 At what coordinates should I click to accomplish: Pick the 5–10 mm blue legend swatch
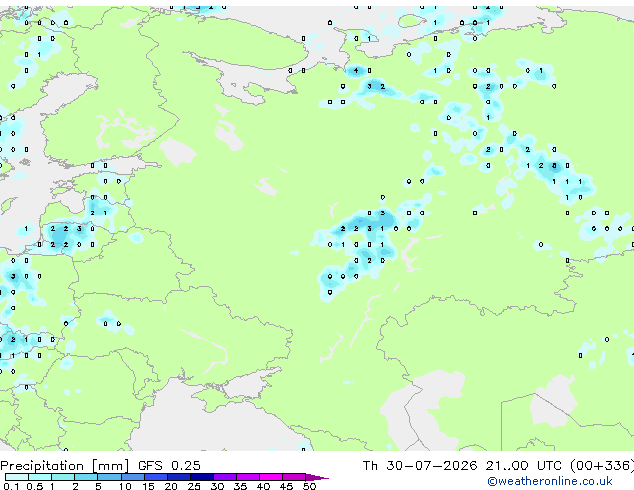[x=109, y=477]
